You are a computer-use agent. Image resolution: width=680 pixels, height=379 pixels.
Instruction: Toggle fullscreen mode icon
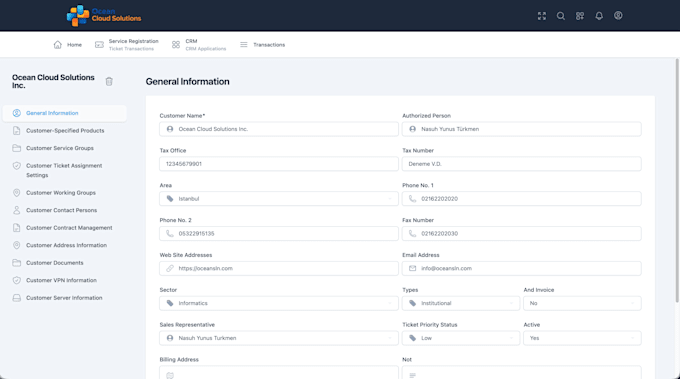(x=542, y=16)
